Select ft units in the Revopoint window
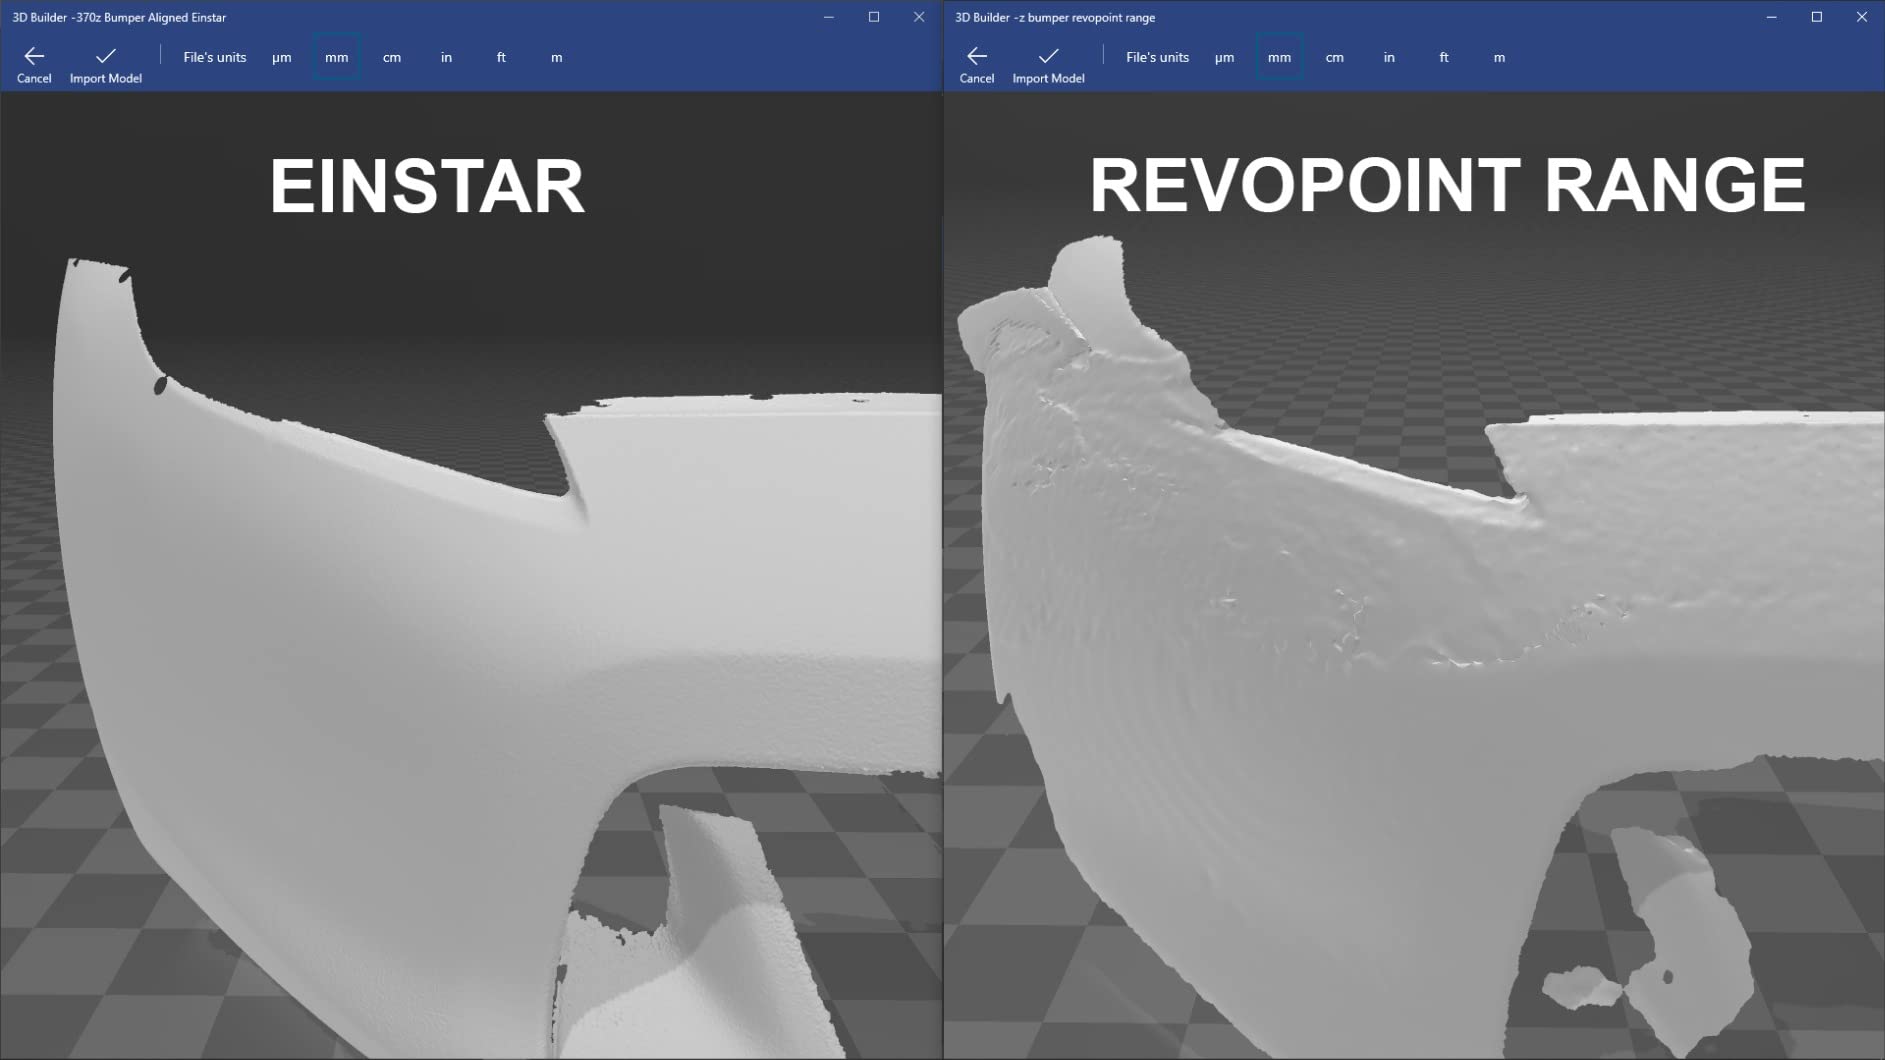 click(1443, 57)
